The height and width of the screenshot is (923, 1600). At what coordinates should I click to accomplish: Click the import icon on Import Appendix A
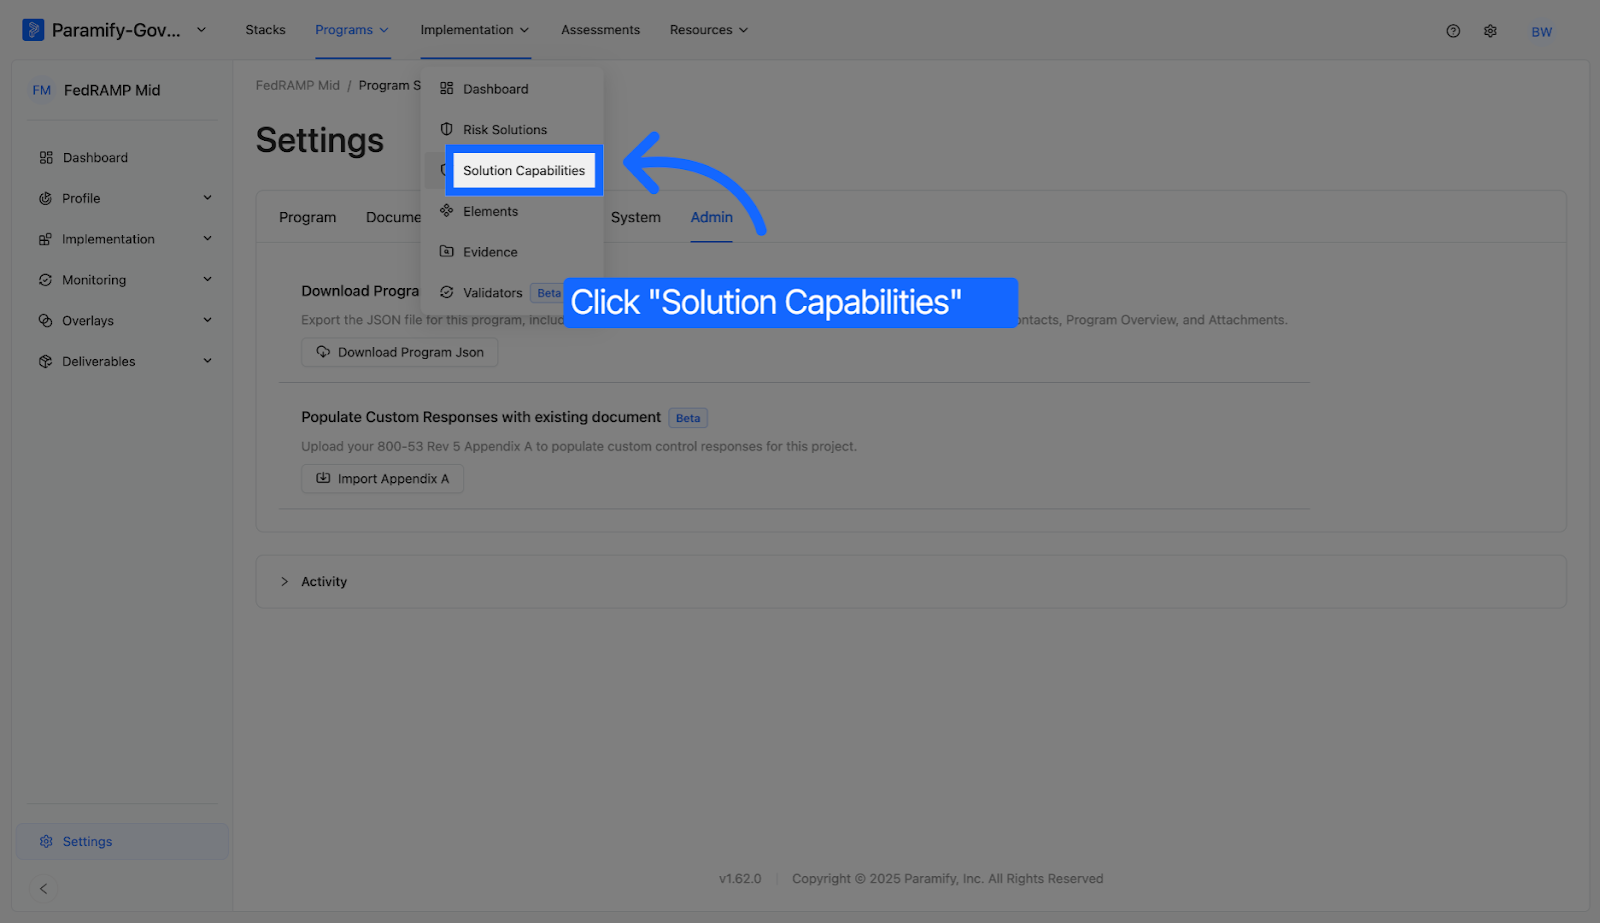point(323,479)
